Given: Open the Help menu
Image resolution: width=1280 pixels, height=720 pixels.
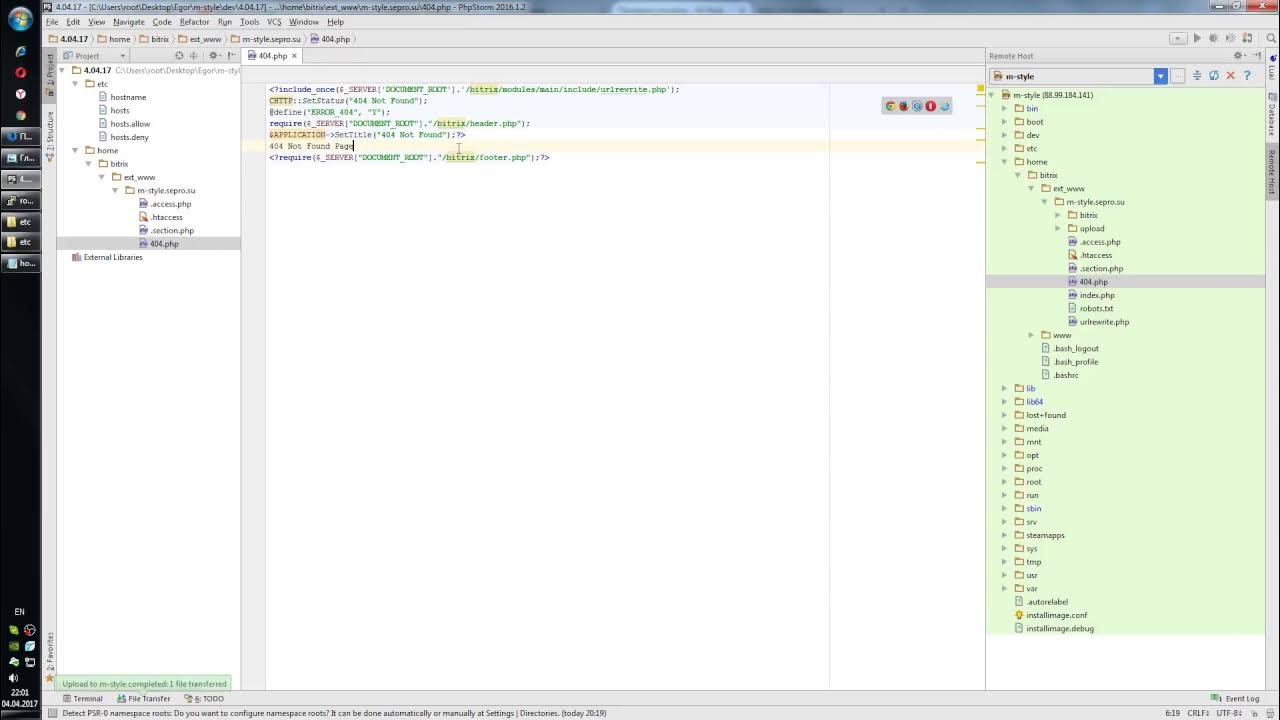Looking at the screenshot, I should (335, 22).
